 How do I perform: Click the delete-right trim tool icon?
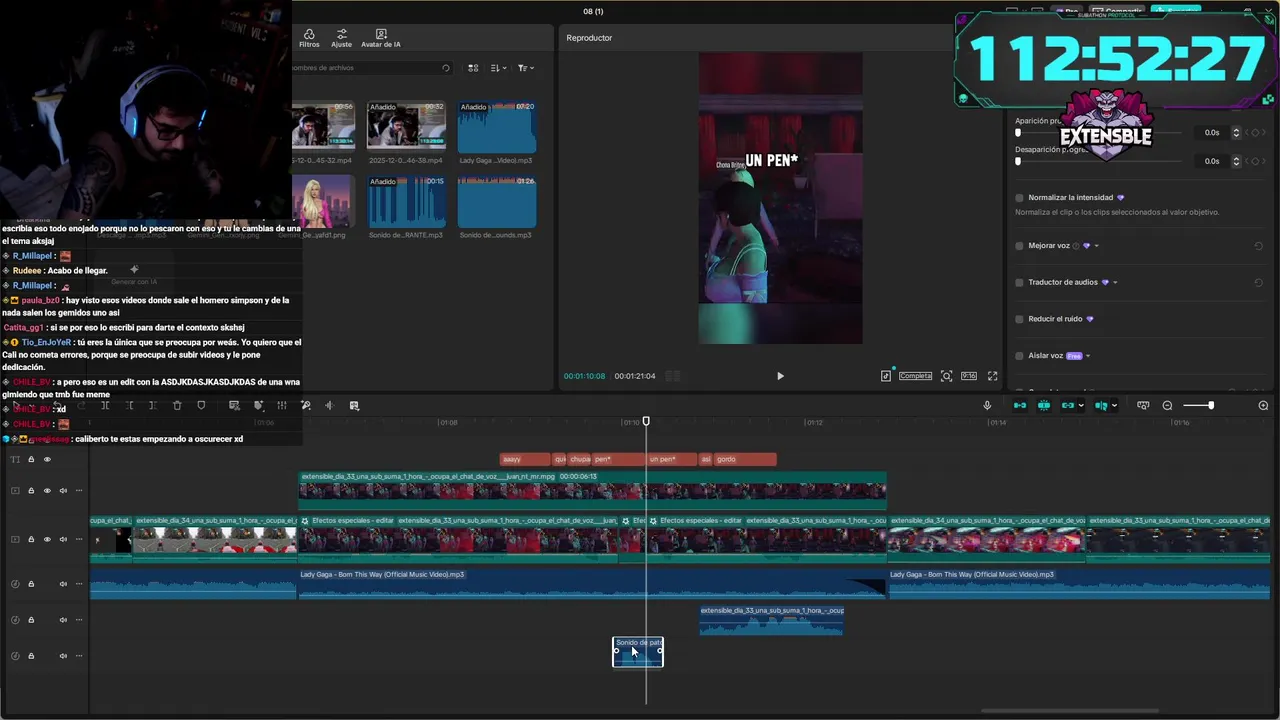click(152, 405)
